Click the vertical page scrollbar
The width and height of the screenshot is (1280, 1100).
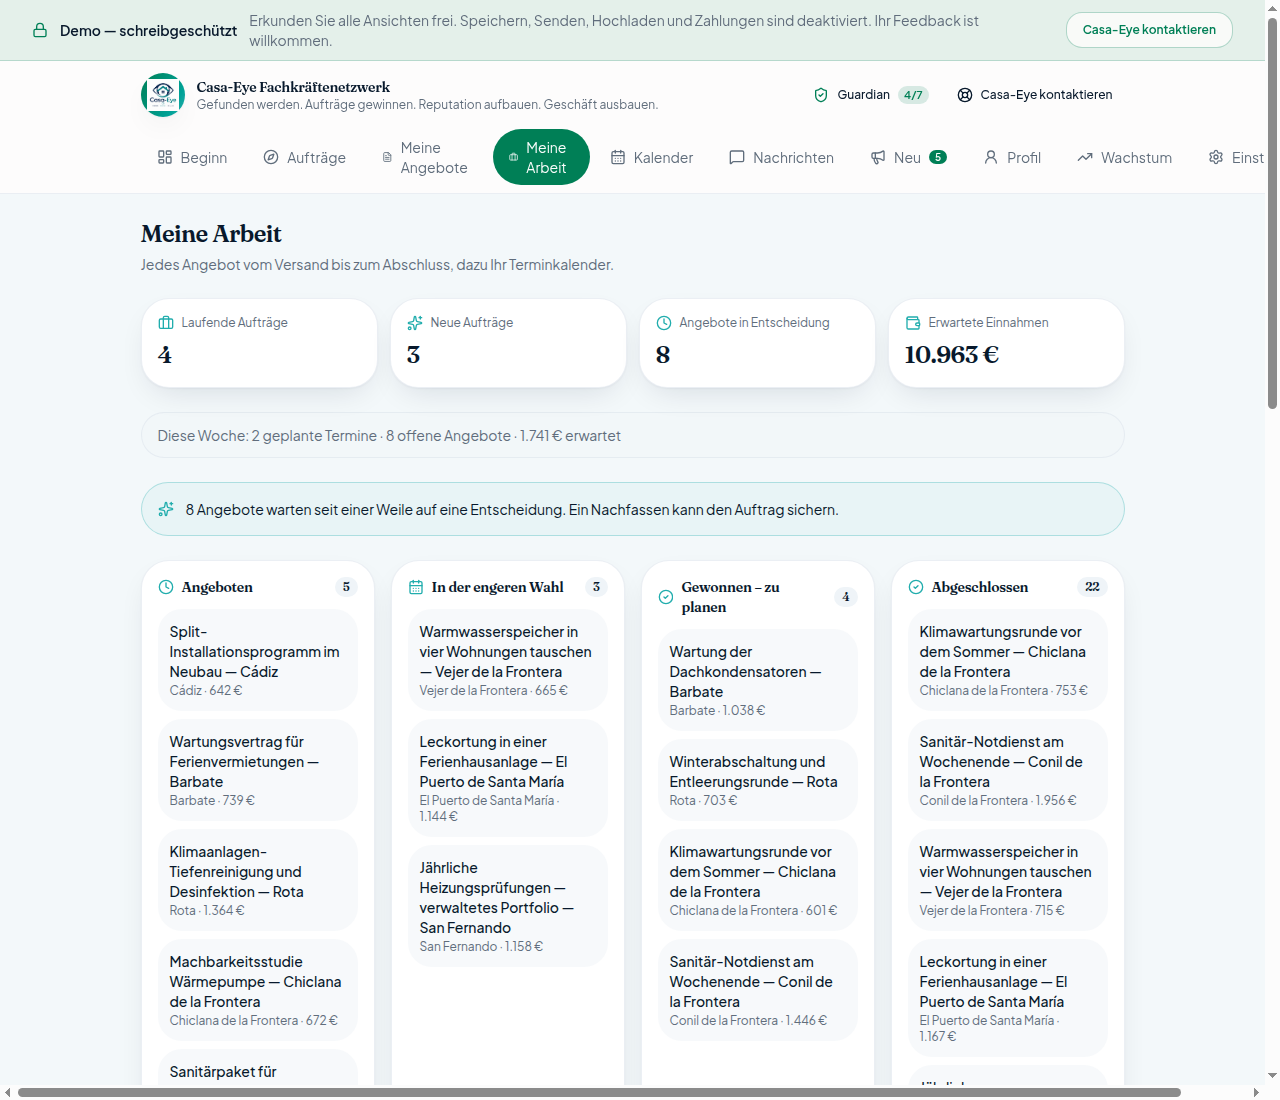[x=1272, y=212]
